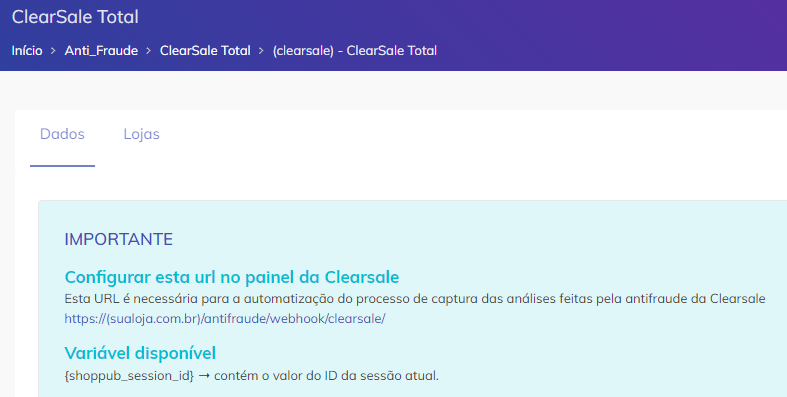Open the Lojas tab
787x397 pixels.
[x=142, y=134]
